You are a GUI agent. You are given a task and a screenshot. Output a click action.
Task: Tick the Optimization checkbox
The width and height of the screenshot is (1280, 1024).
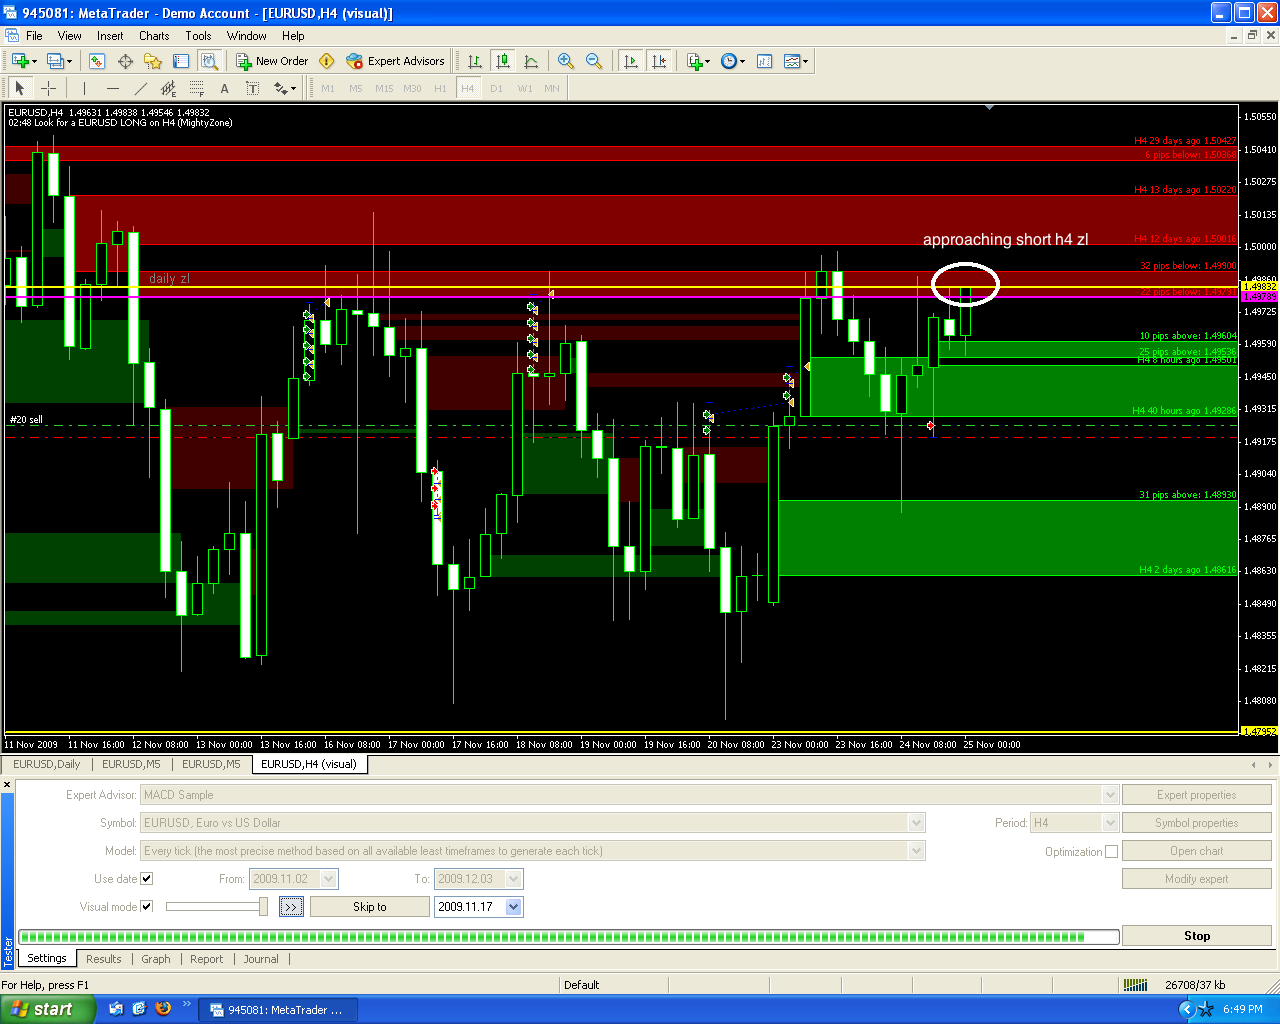[x=1111, y=851]
